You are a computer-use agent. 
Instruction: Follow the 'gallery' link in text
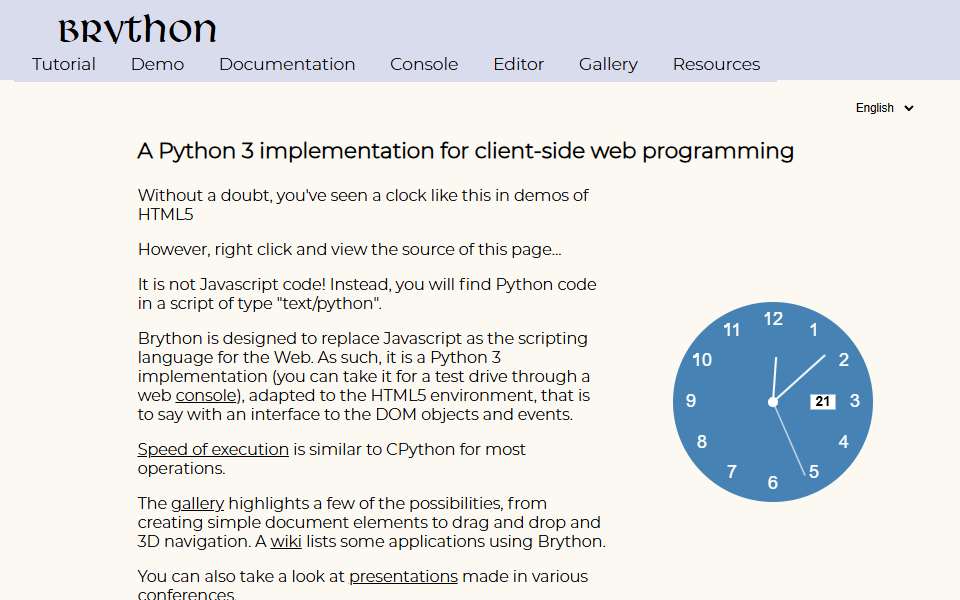click(197, 503)
